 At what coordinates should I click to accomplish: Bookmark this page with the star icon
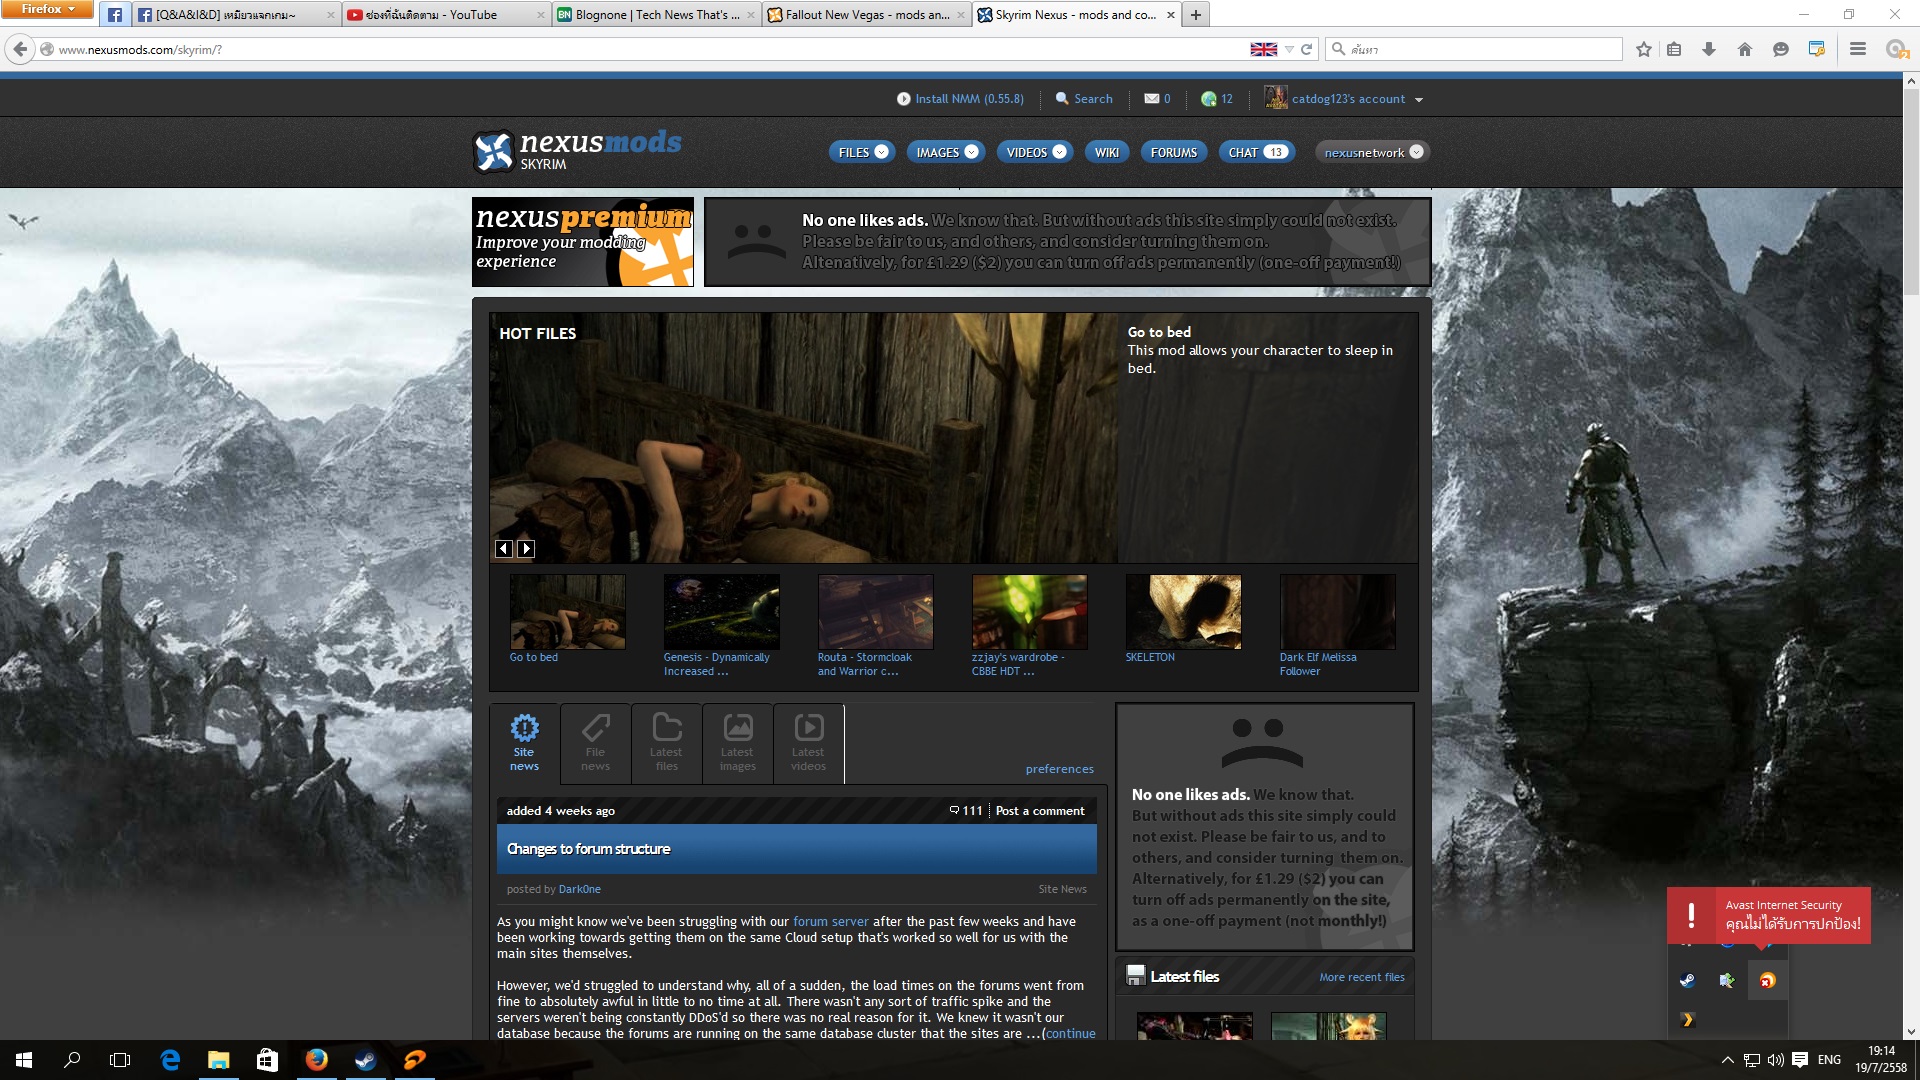coord(1644,49)
